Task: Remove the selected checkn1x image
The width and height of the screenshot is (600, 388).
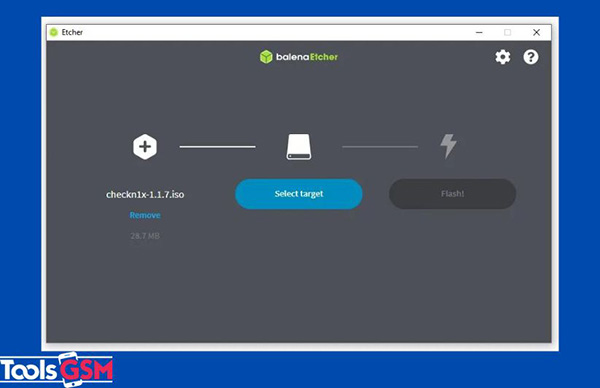Action: (145, 215)
